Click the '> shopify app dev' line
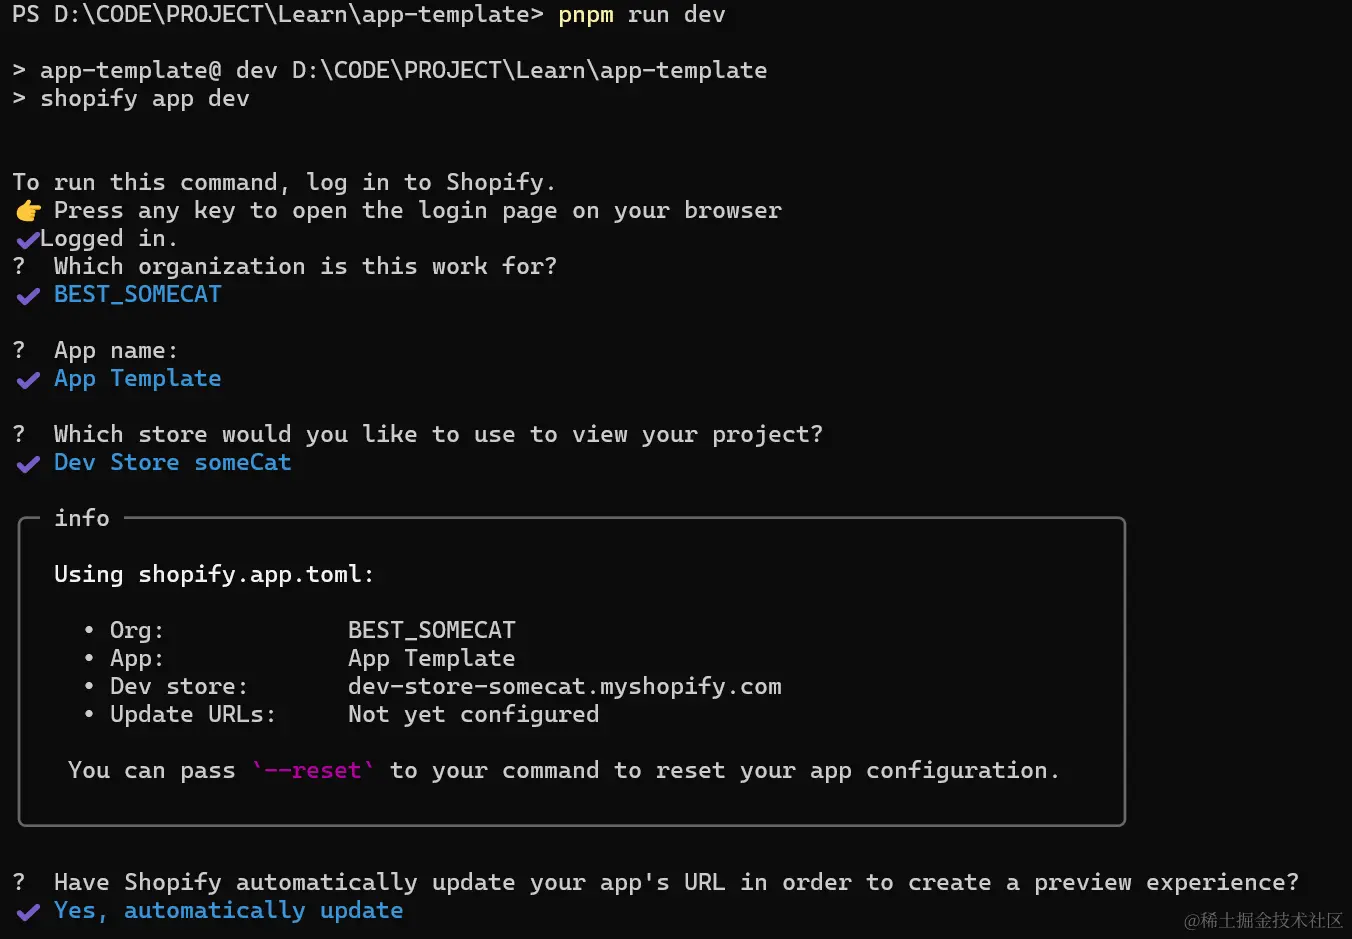 tap(131, 99)
